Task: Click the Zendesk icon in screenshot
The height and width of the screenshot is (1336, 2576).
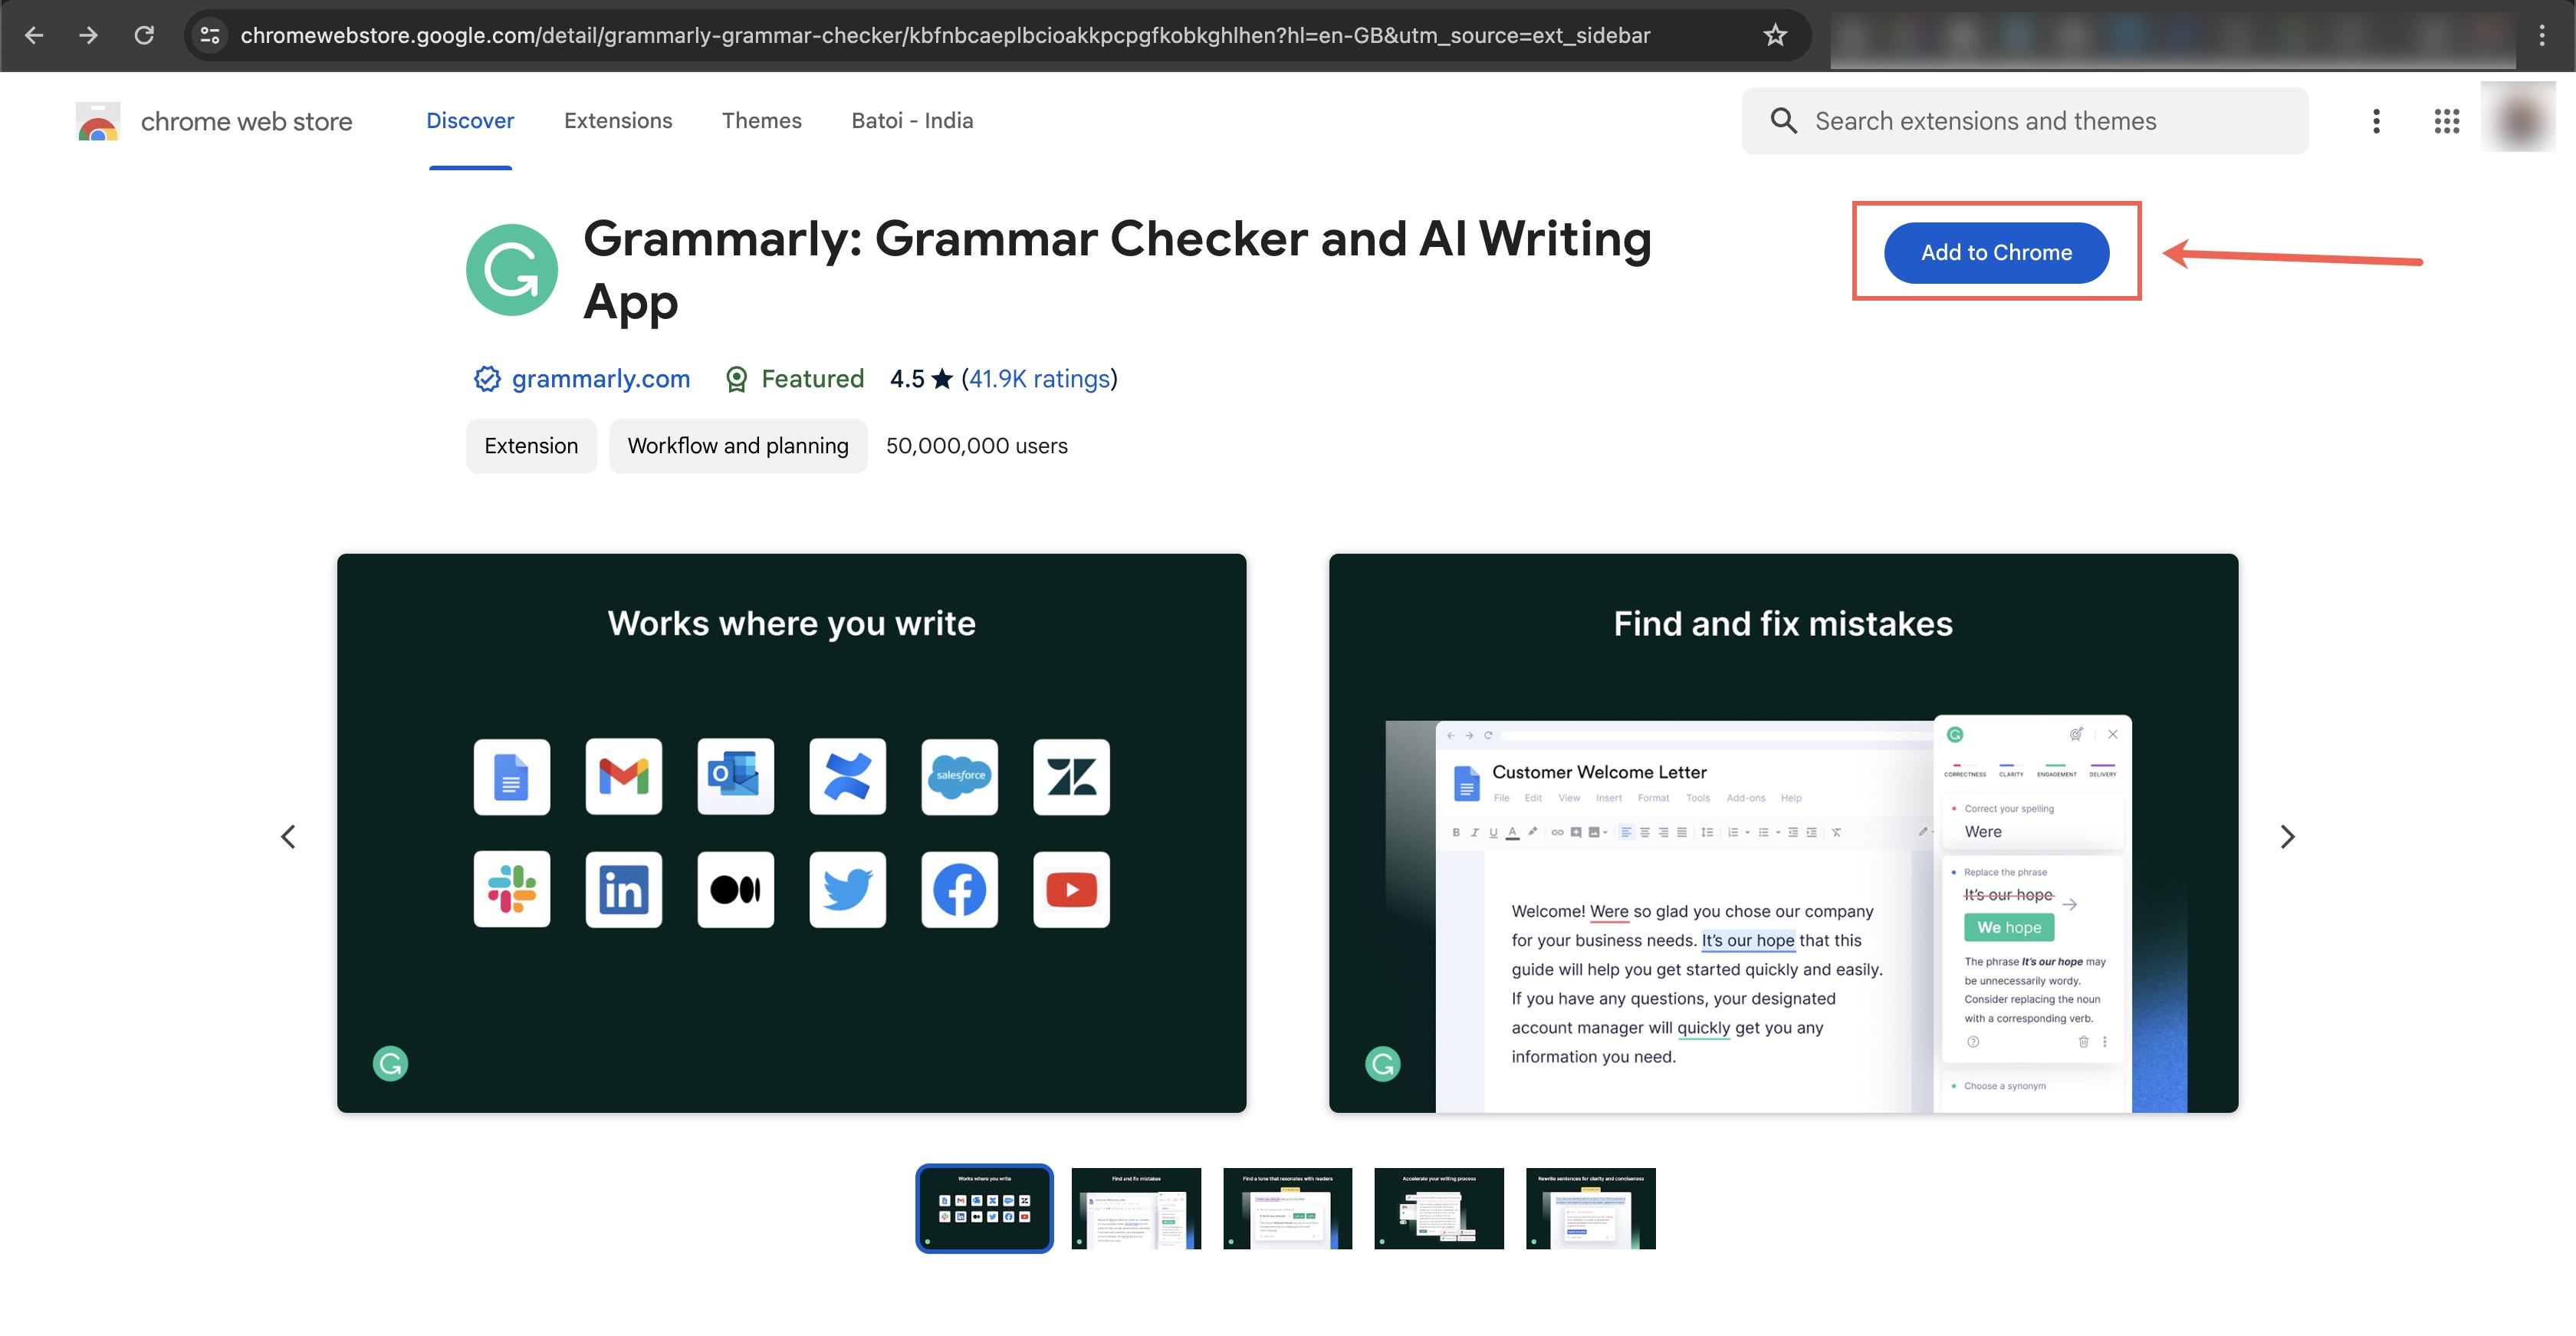Action: 1072,777
